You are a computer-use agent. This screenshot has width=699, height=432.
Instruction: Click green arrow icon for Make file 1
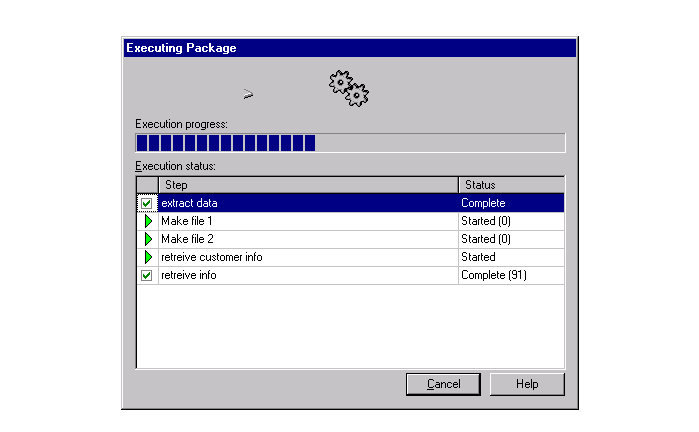(x=148, y=221)
